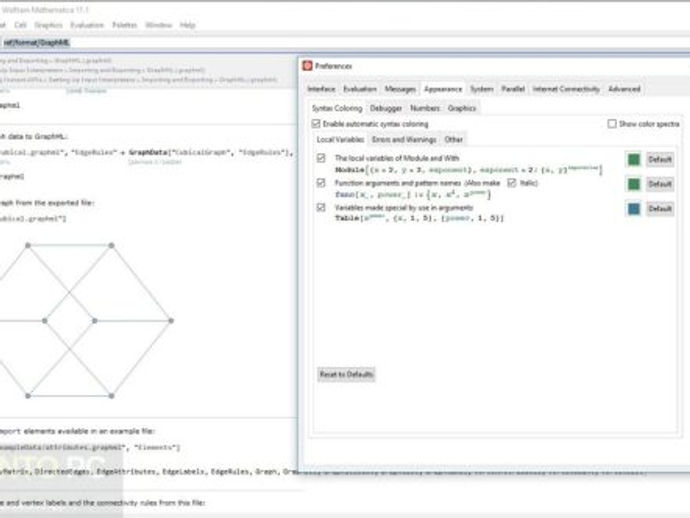Select the Errors and Warnings tab
This screenshot has height=518, width=690.
pyautogui.click(x=404, y=140)
